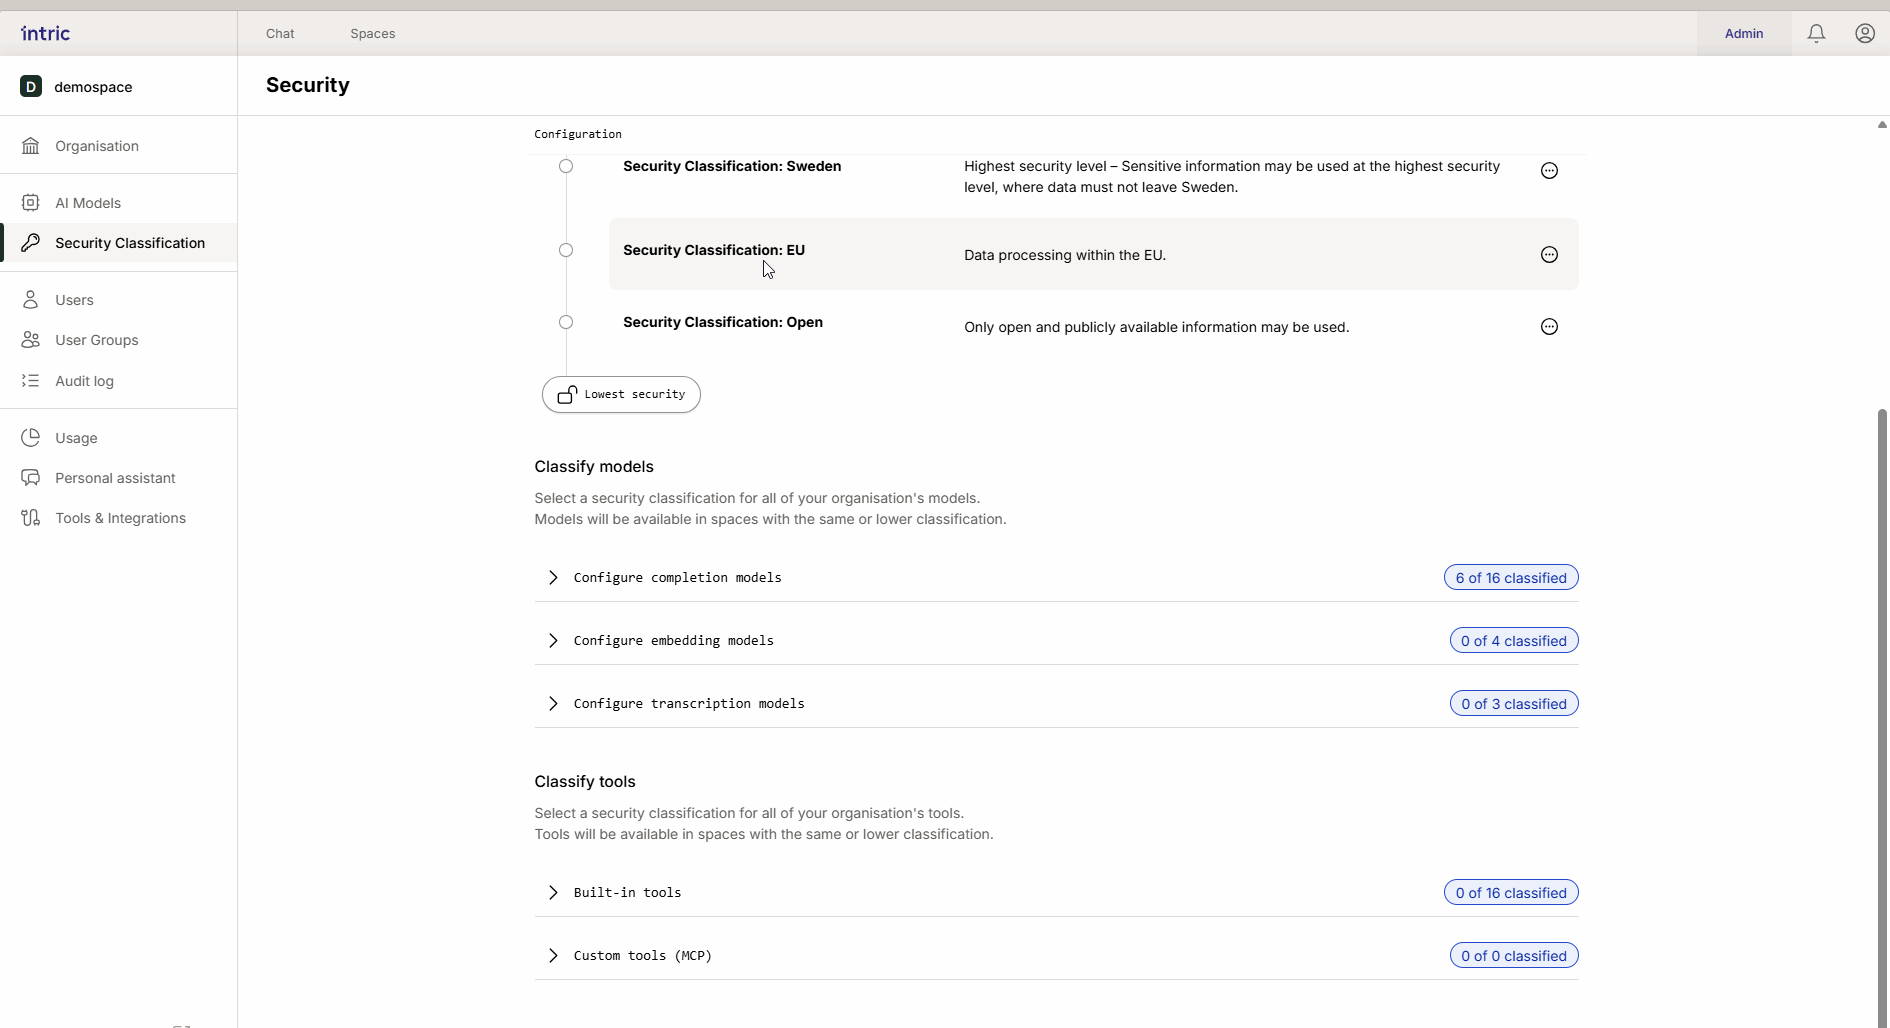Expand Built-in tools section
The width and height of the screenshot is (1890, 1028).
(627, 893)
